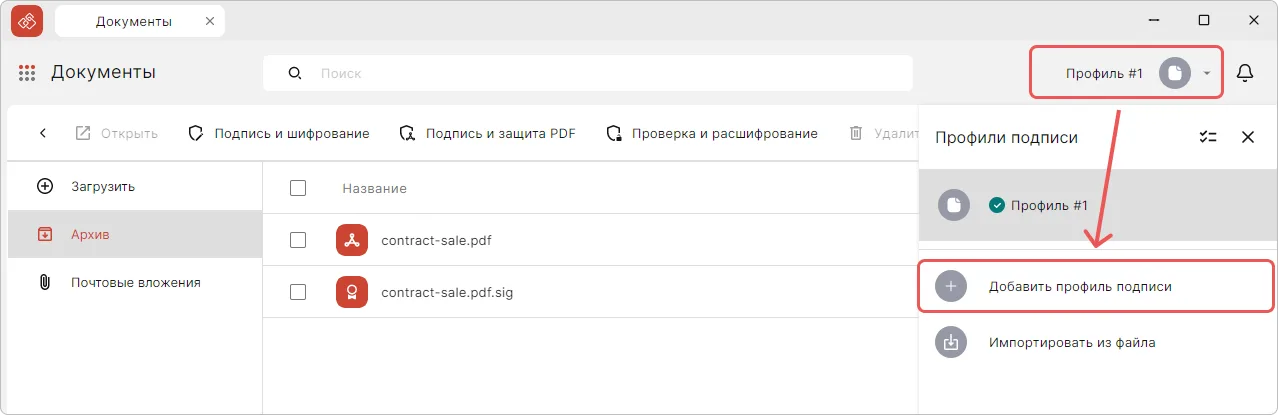Click the Документы page heading
The height and width of the screenshot is (415, 1278).
103,72
